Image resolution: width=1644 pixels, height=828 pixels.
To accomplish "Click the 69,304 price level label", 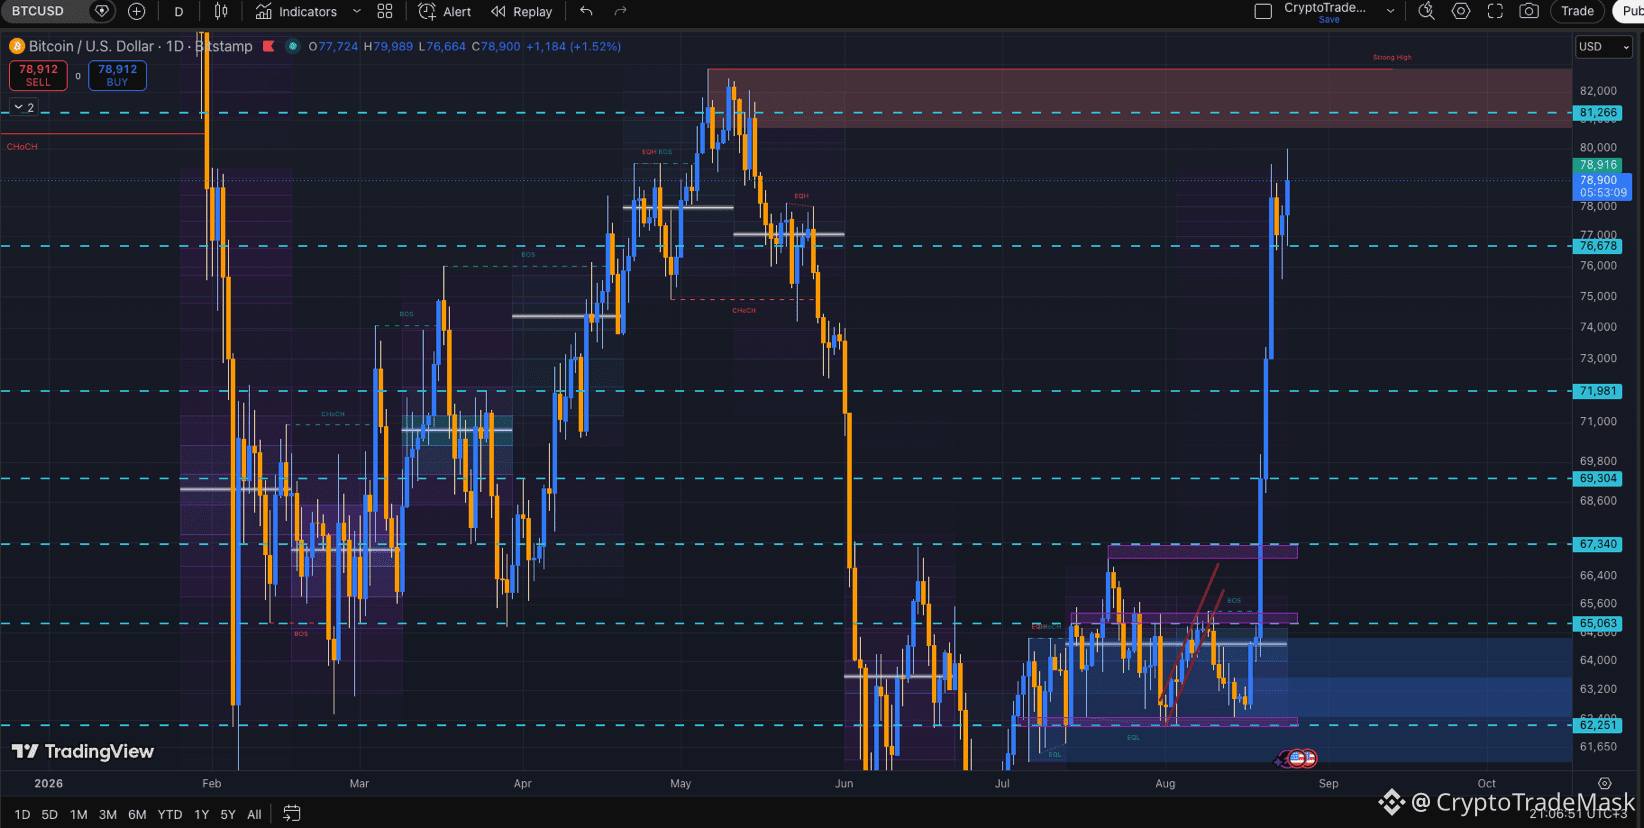I will click(x=1598, y=479).
